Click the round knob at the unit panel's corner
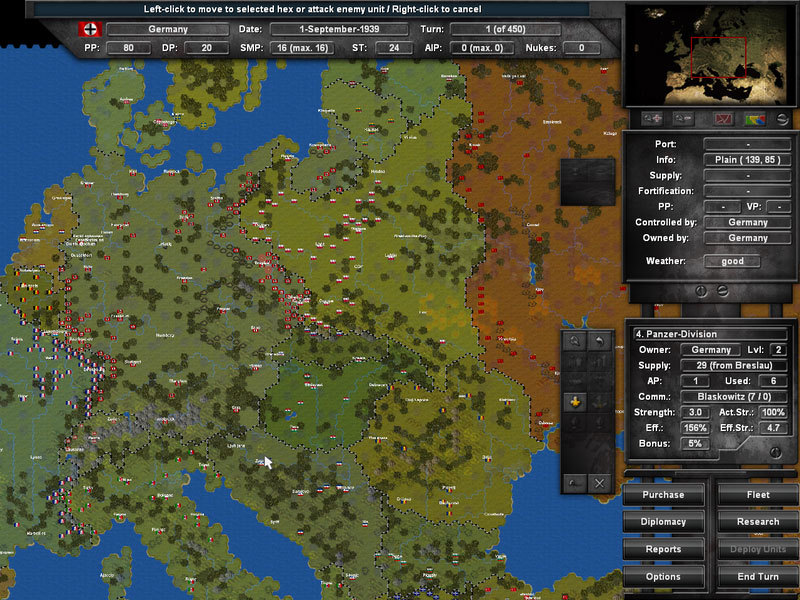Viewport: 800px width, 600px height. pos(776,453)
